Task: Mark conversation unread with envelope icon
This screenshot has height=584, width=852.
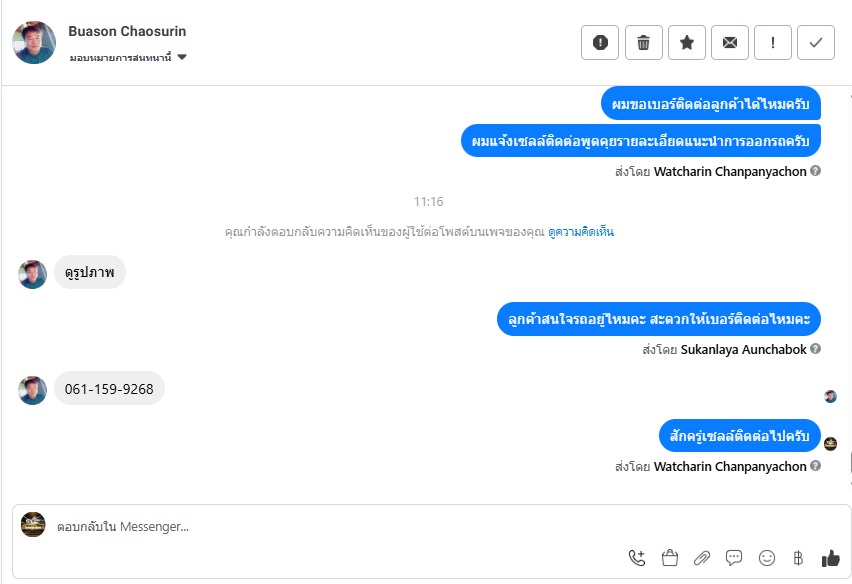Action: pyautogui.click(x=730, y=42)
